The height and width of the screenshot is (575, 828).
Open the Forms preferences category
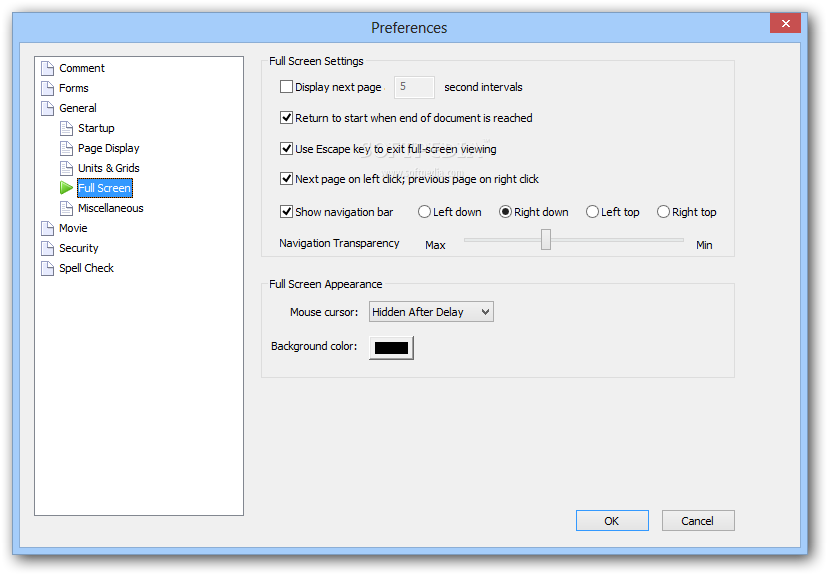(x=73, y=88)
